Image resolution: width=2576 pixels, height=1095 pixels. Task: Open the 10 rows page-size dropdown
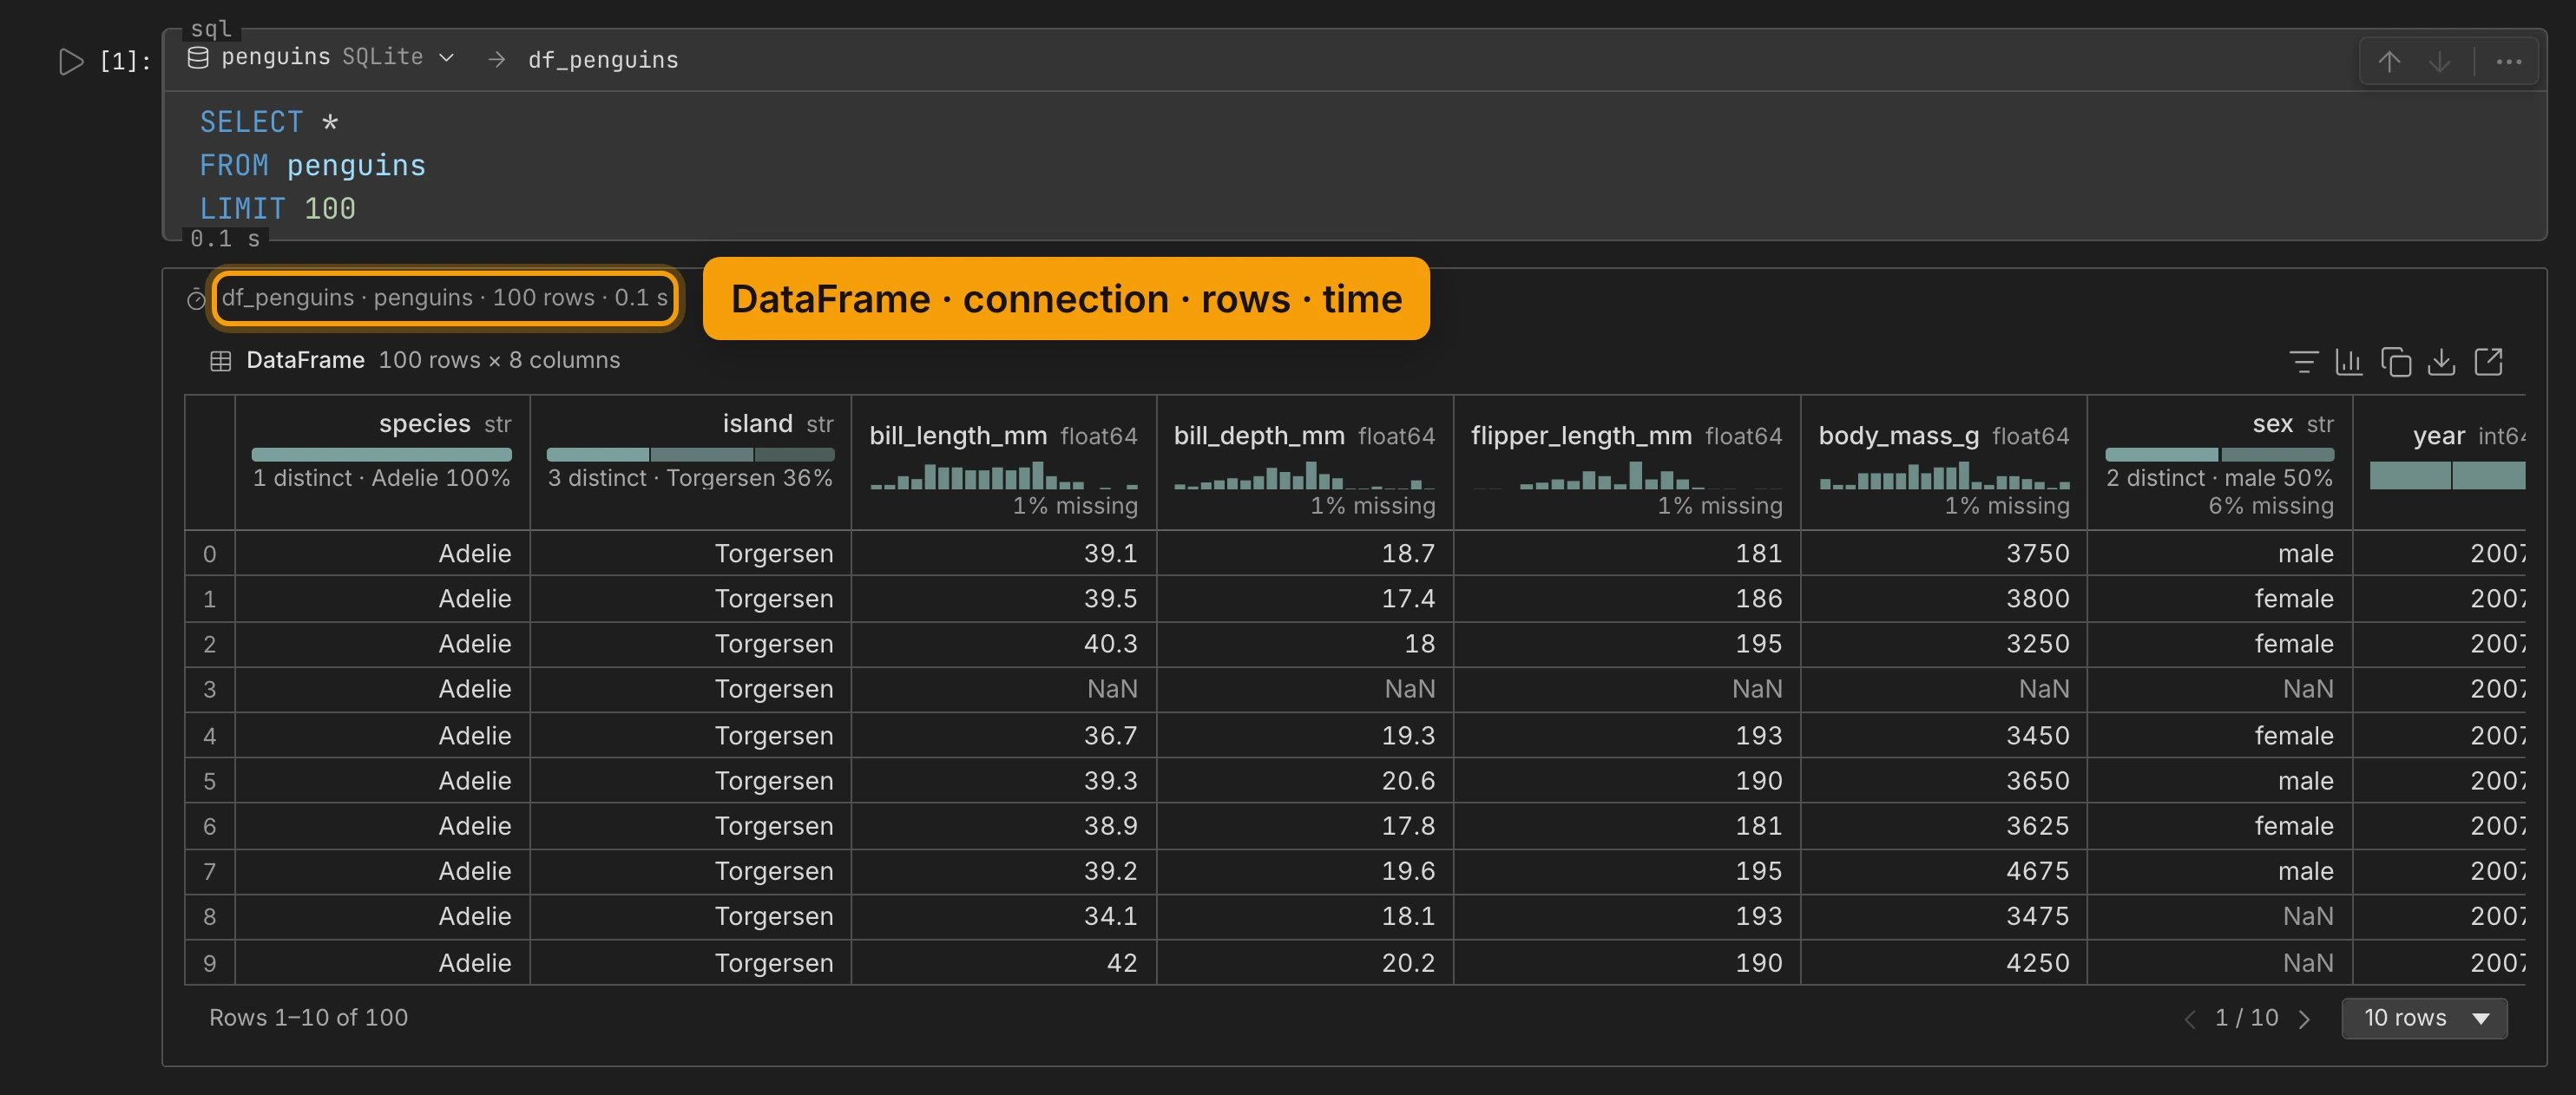(x=2424, y=1018)
